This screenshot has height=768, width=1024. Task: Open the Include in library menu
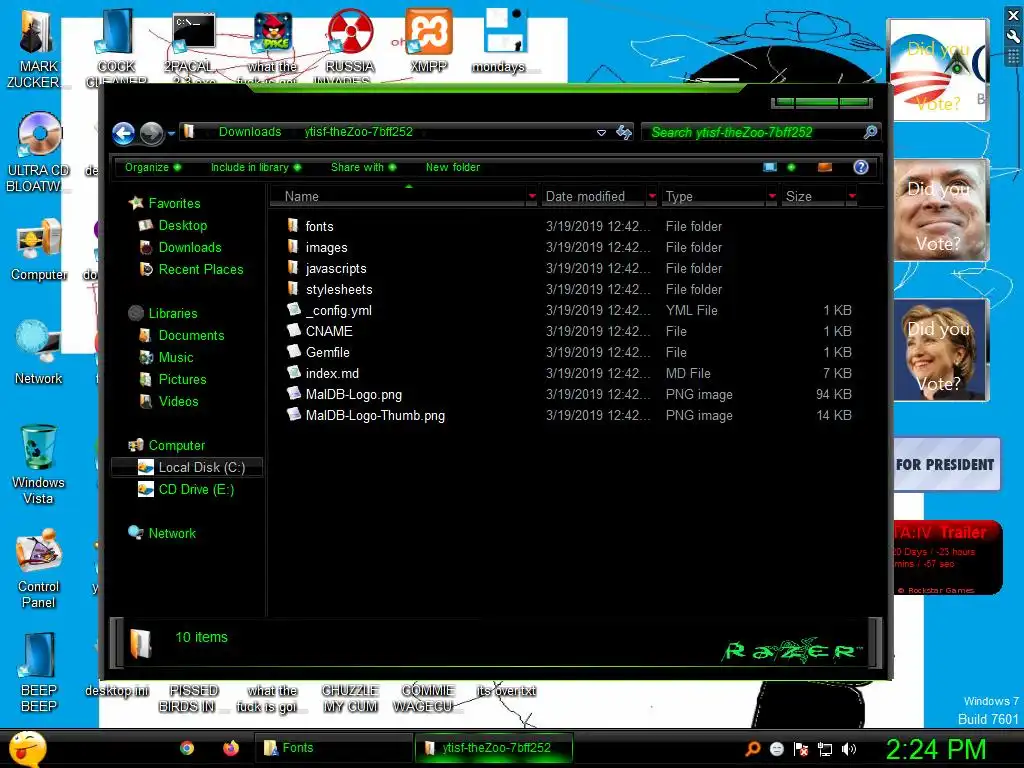coord(255,167)
